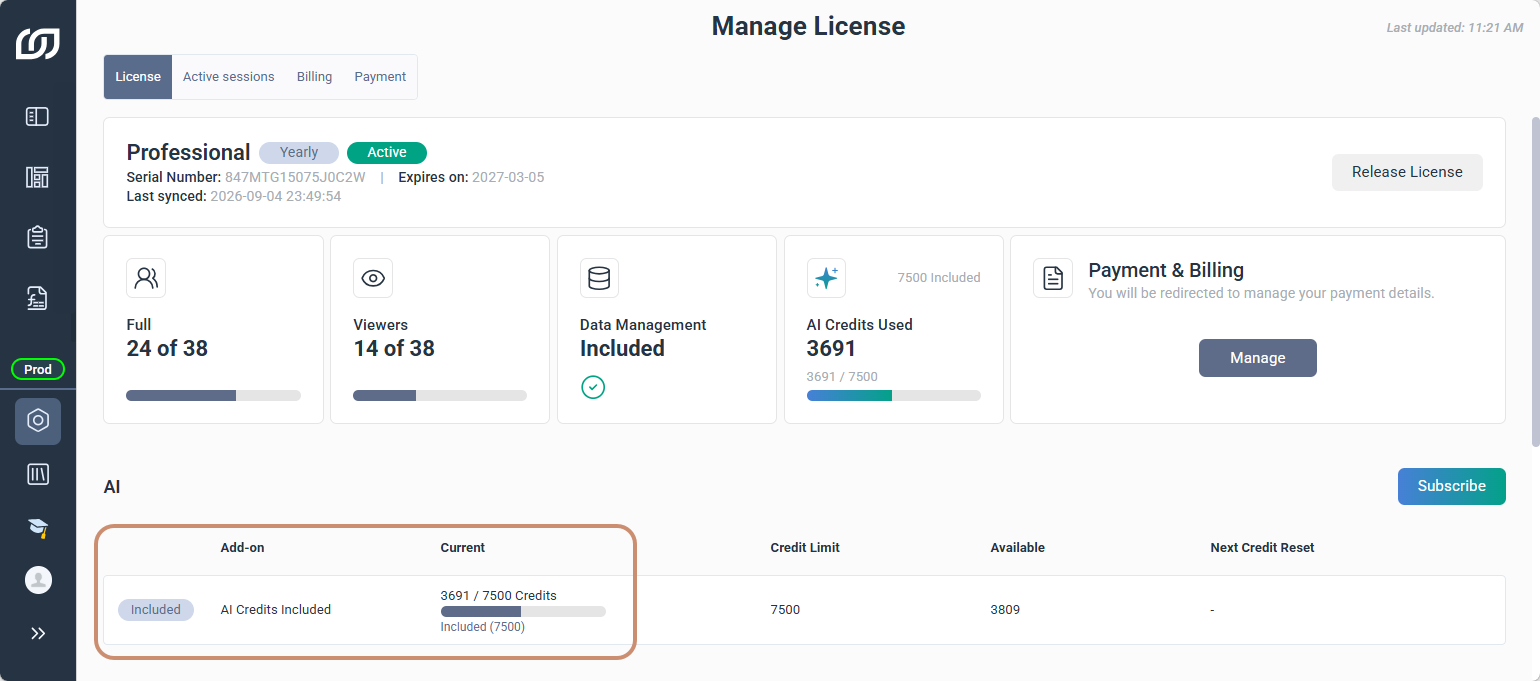Viewport: 1540px width, 681px height.
Task: Open the dashboards grid sidebar icon
Action: click(x=38, y=177)
